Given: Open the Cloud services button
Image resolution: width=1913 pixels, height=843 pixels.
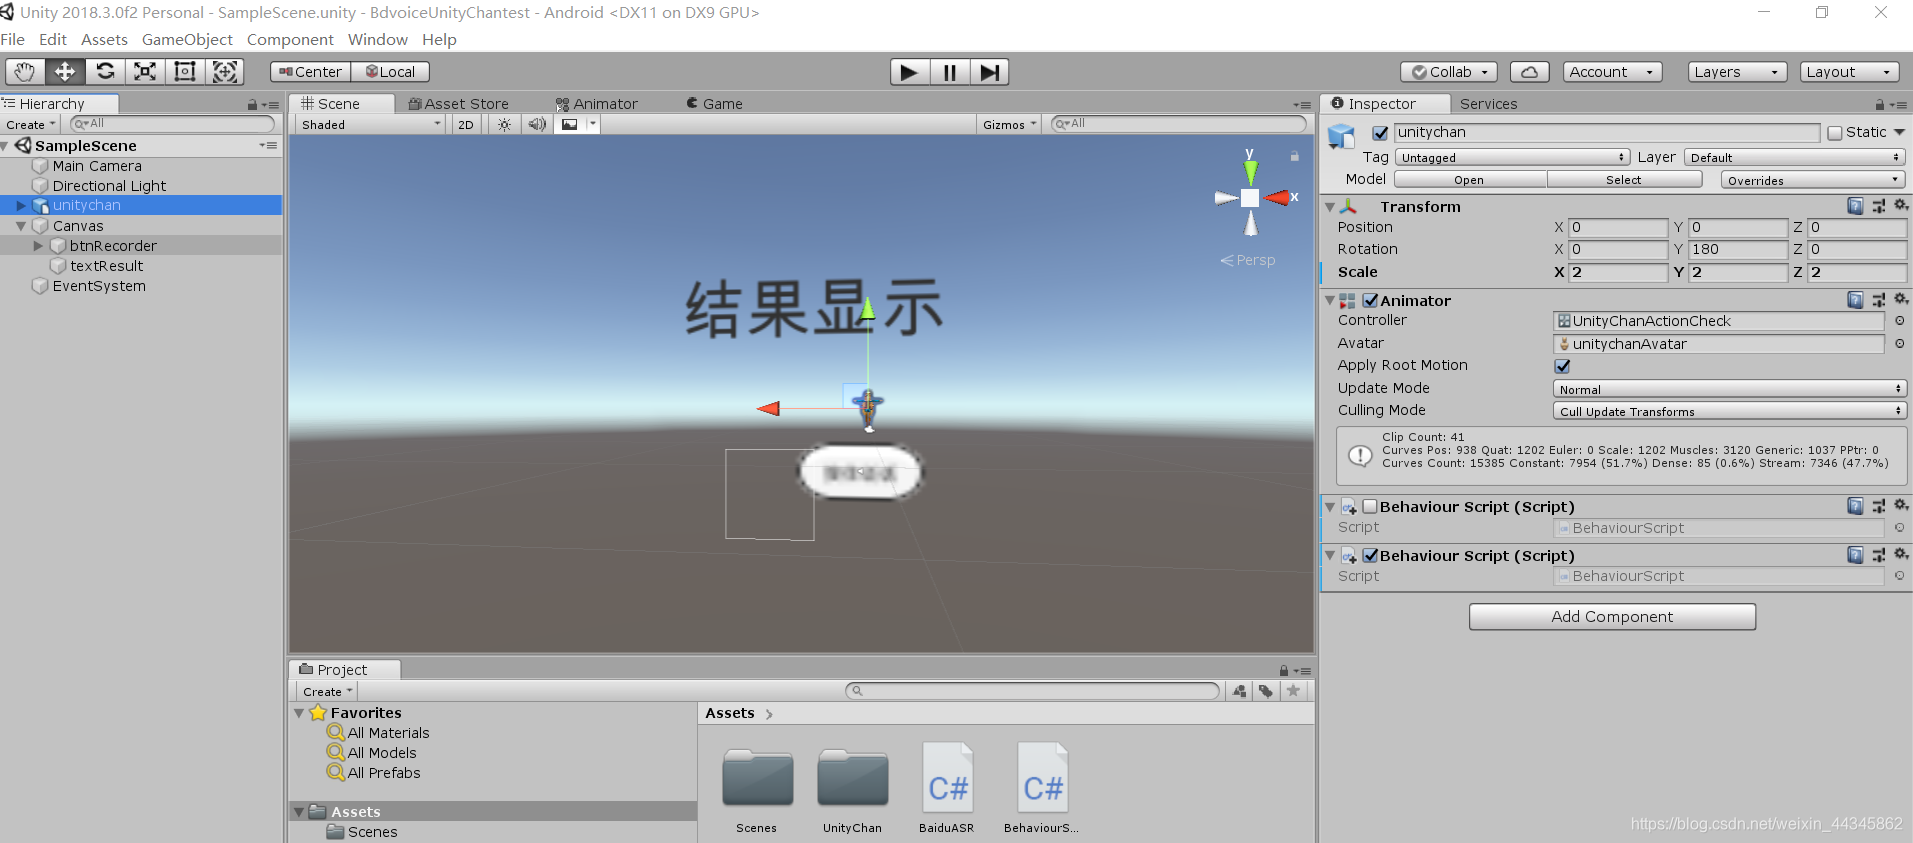Looking at the screenshot, I should (x=1529, y=72).
